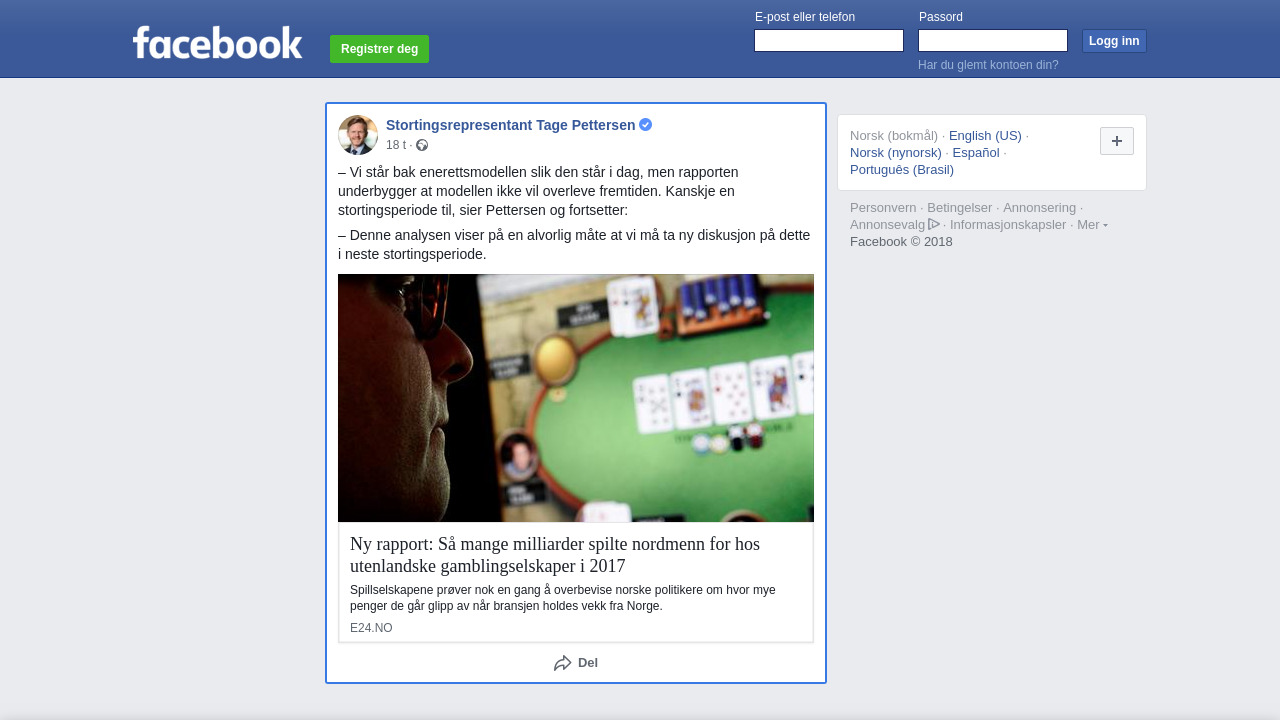
Task: Focus the E-post eller telefon field
Action: point(829,41)
